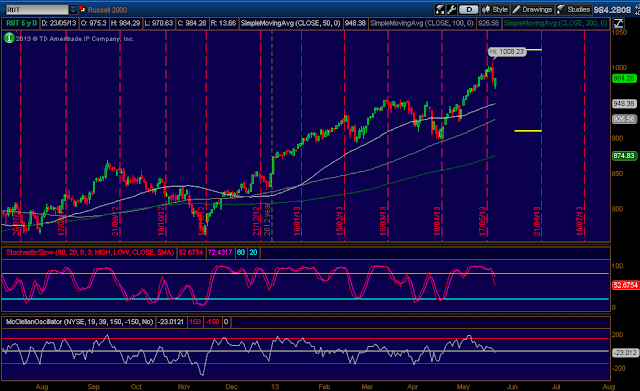Click the Russell 2000 description label

[x=107, y=10]
